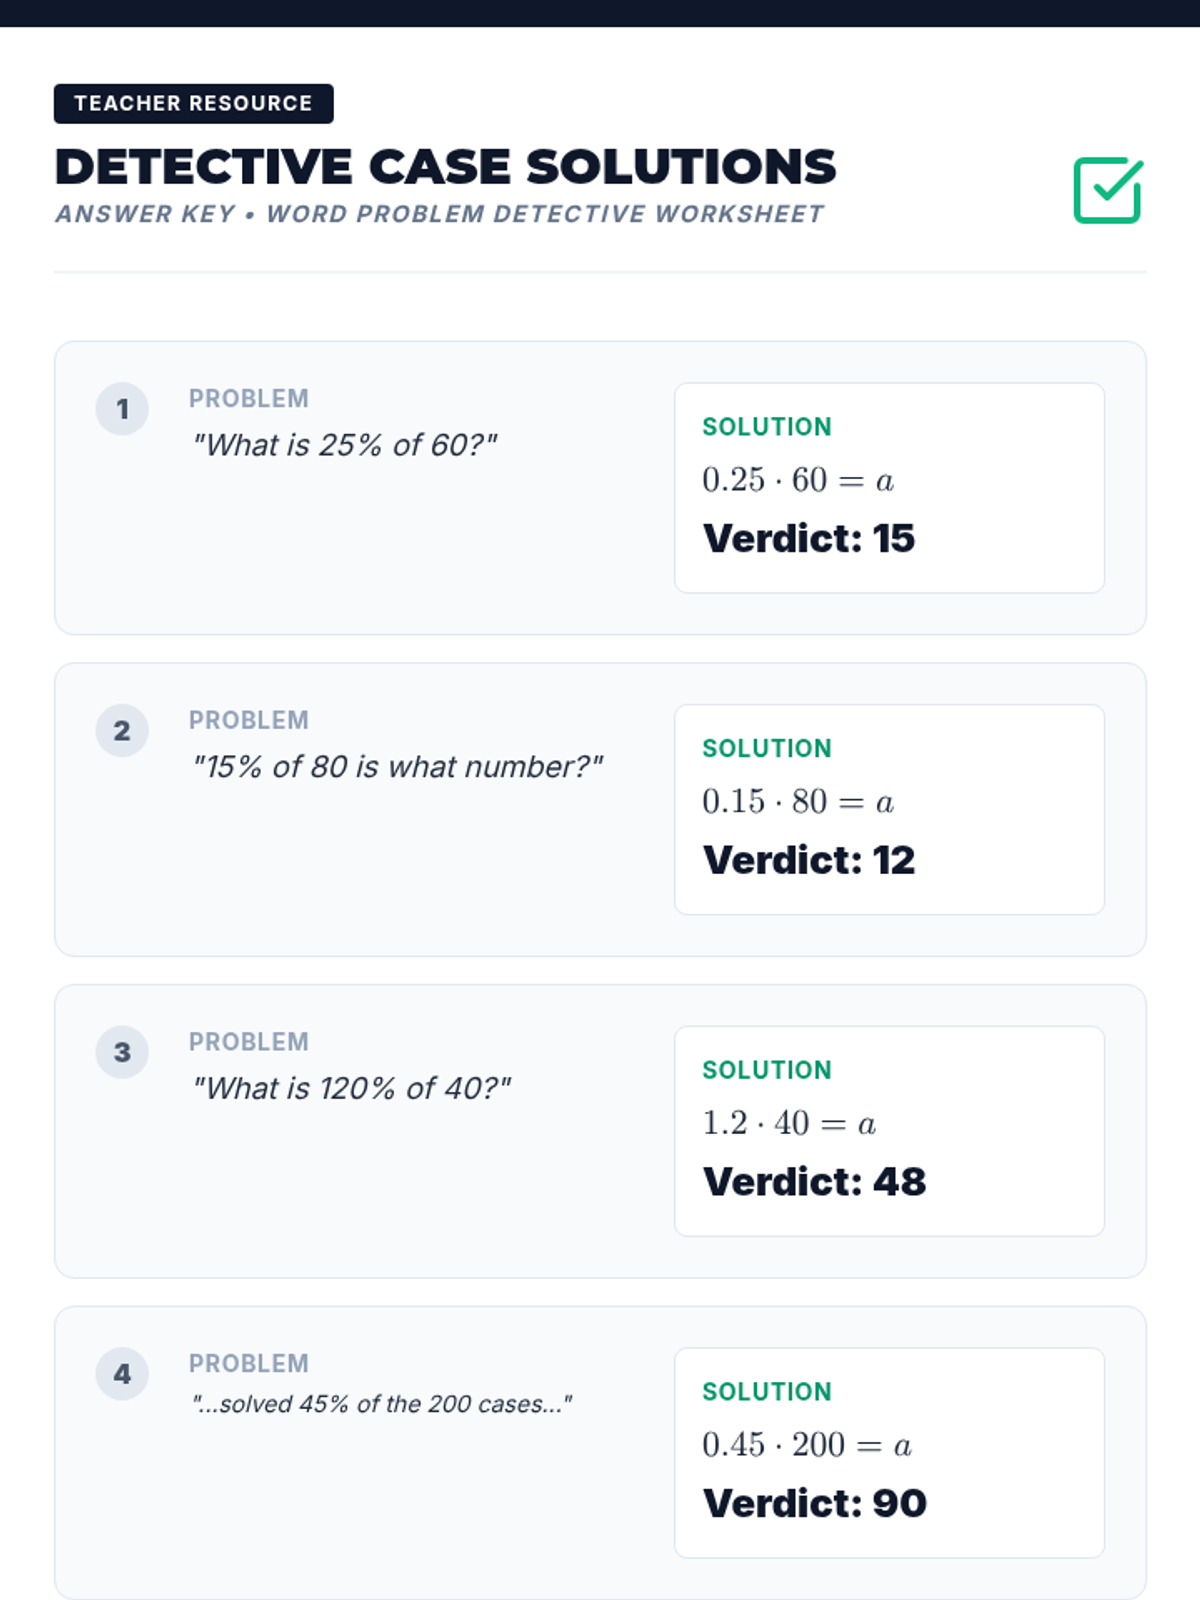Select the "15% of 80 is what number?" problem
This screenshot has width=1200, height=1600.
tap(398, 767)
